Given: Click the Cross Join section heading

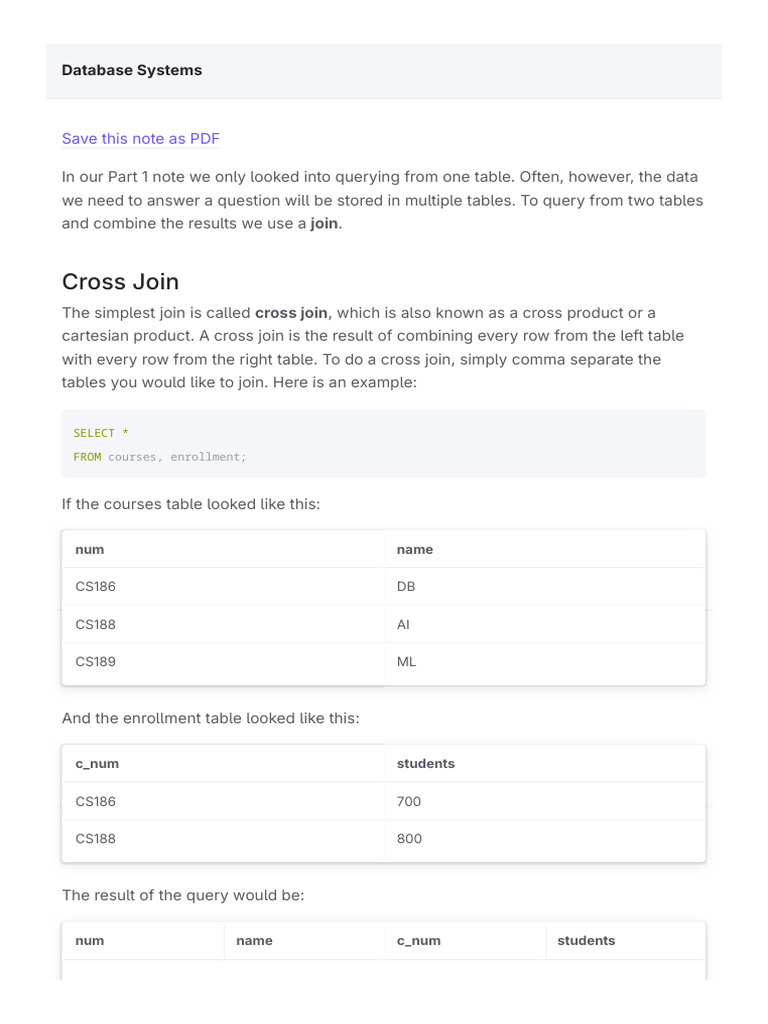Looking at the screenshot, I should pos(120,281).
